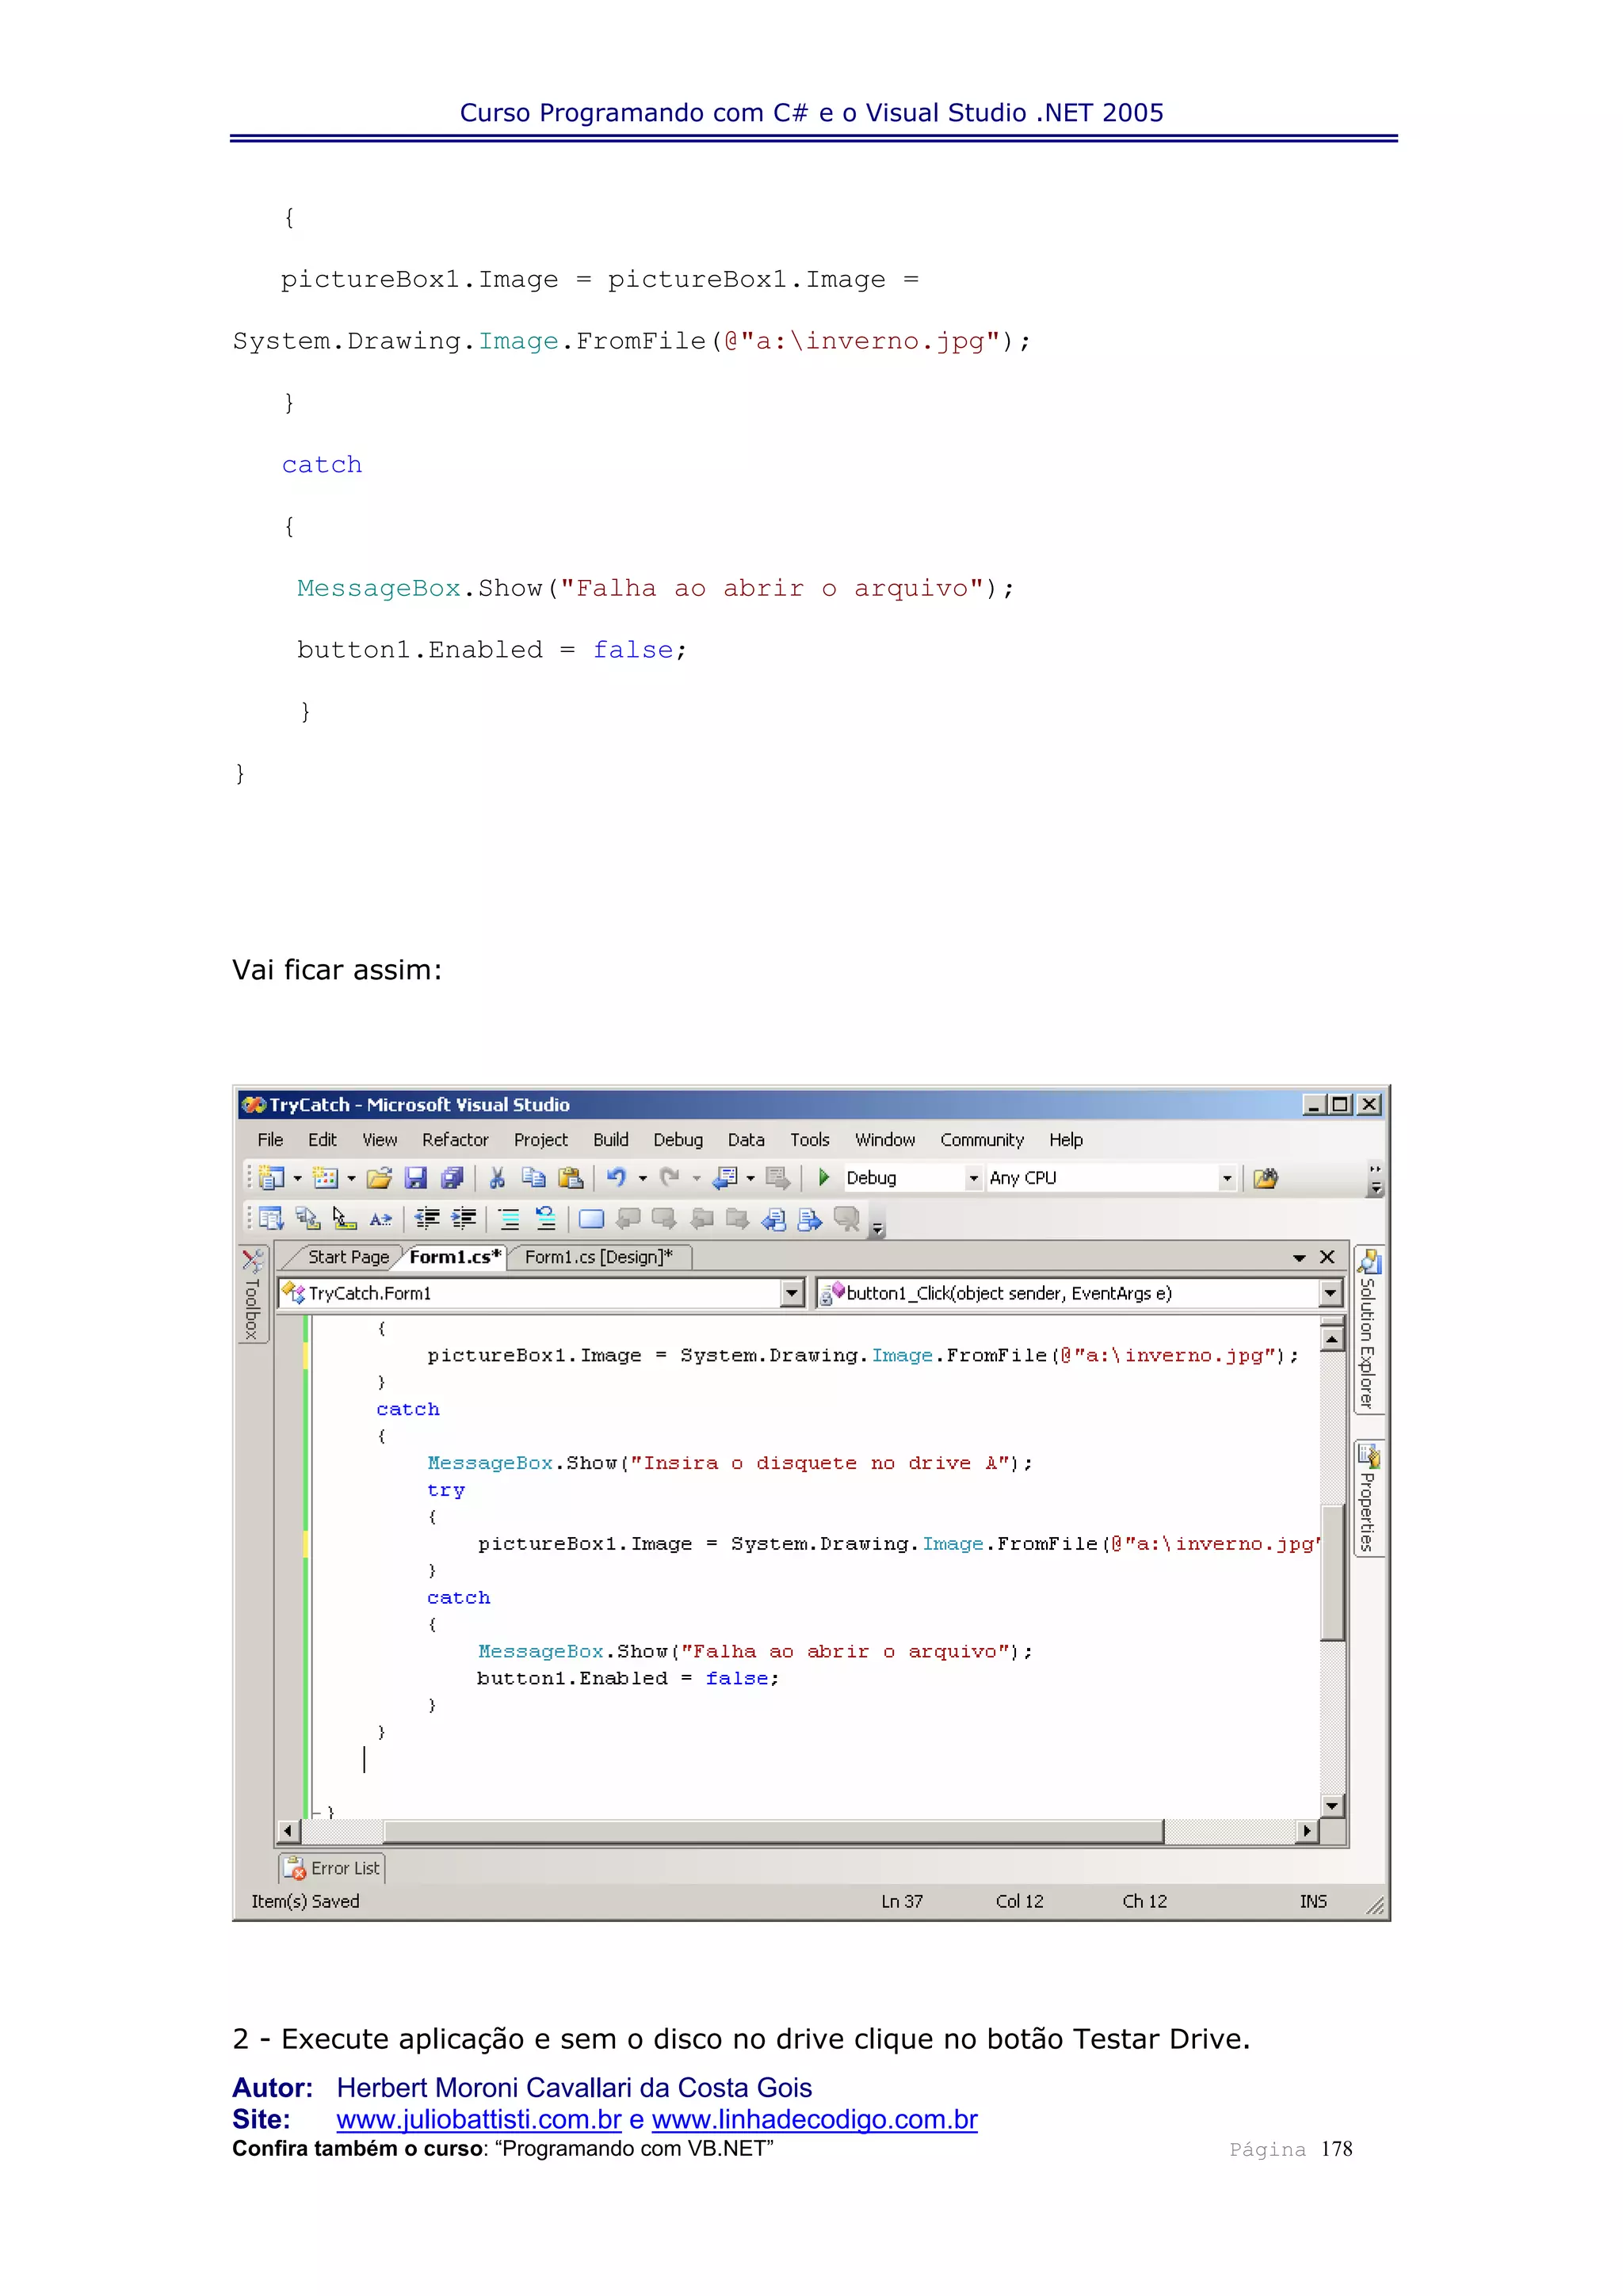Click the vertical scrollbar down arrow
Screen dimensions: 1623x2296
point(1331,1805)
